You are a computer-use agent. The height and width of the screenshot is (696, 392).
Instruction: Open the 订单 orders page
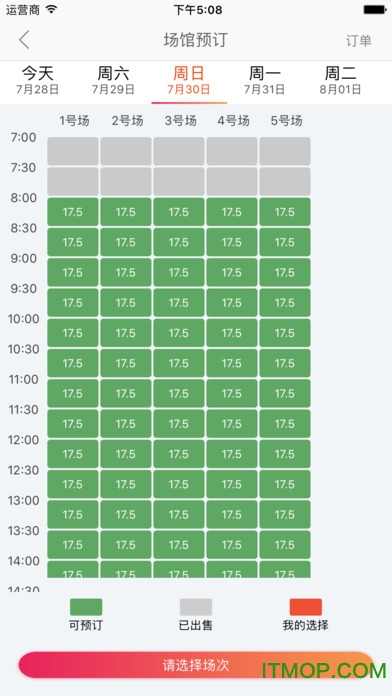(358, 41)
